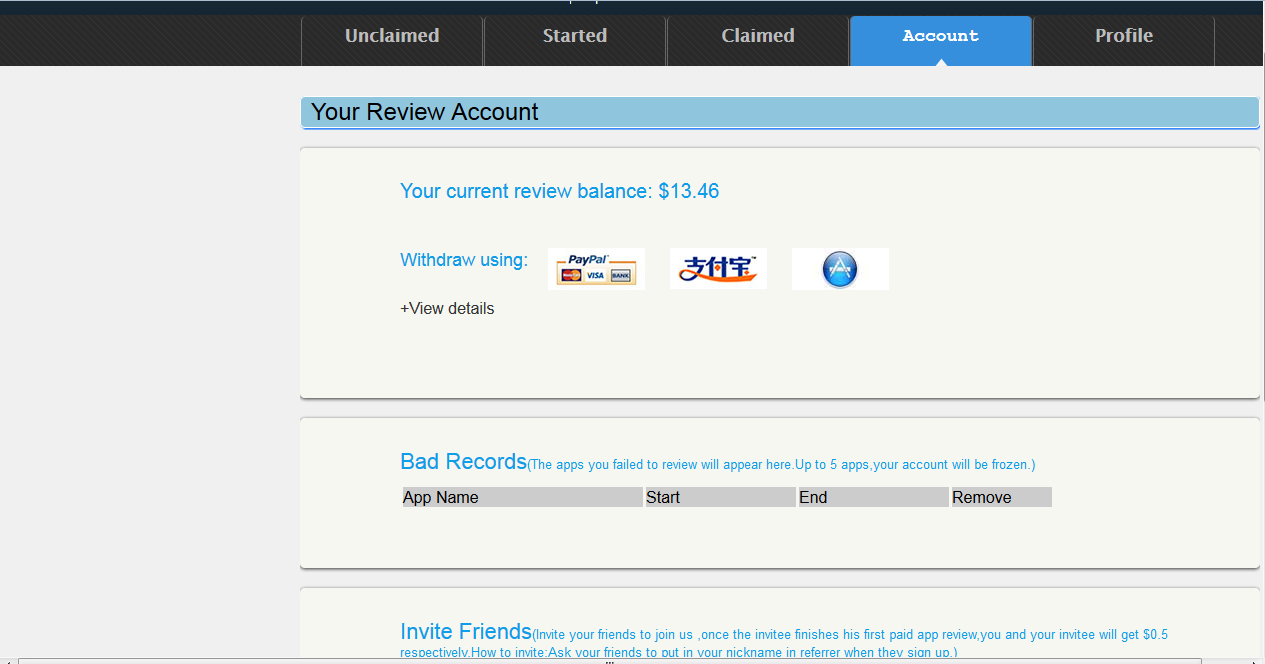Open the Profile tab
This screenshot has width=1265, height=664.
tap(1124, 40)
